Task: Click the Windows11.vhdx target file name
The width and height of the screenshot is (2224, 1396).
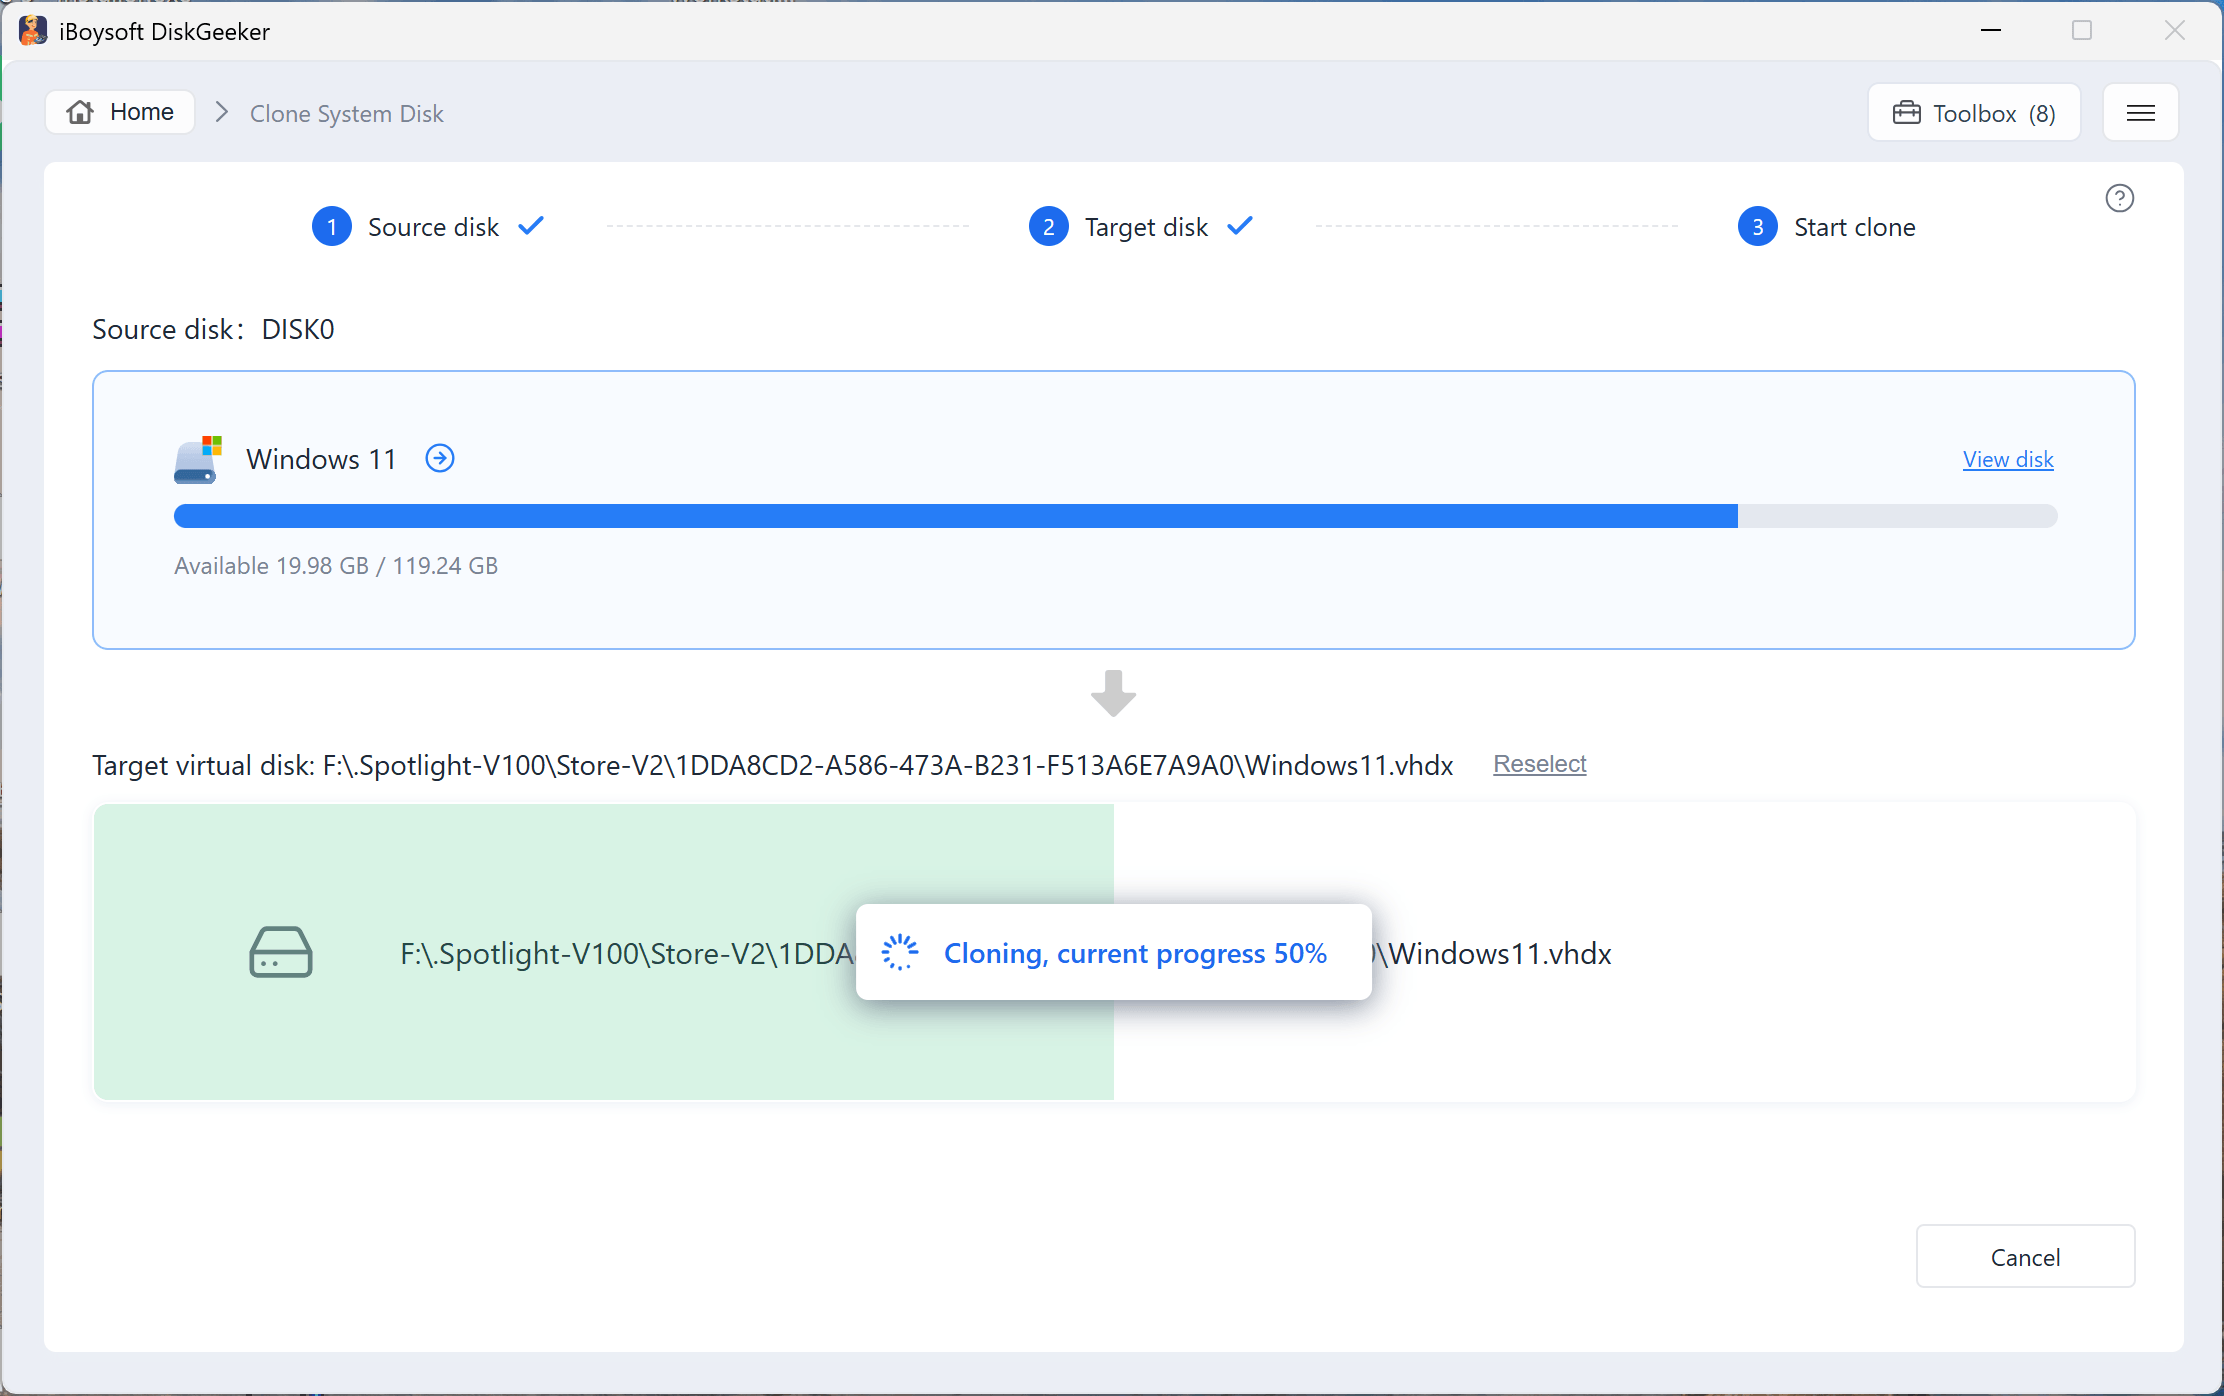Action: pos(1499,954)
